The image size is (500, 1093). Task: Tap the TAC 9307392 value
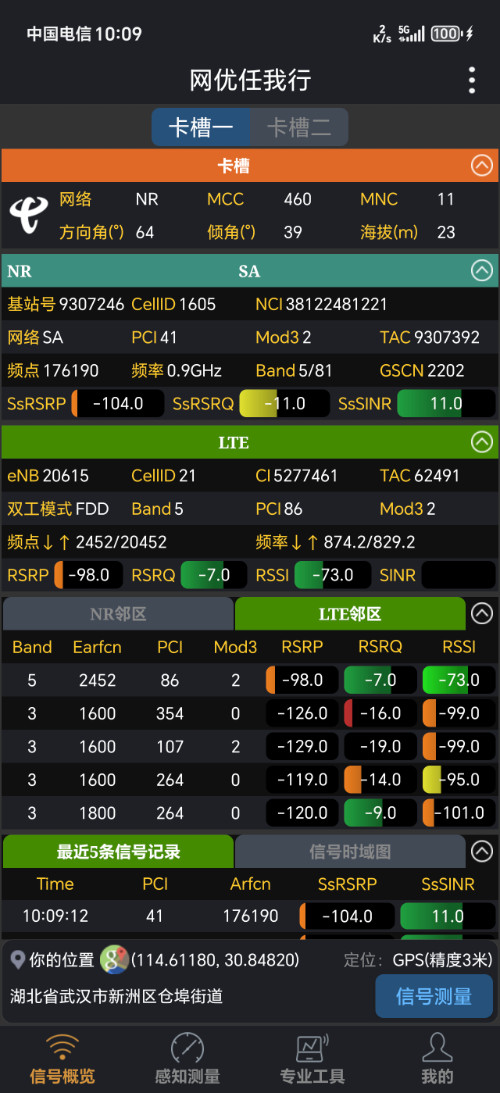click(x=447, y=337)
